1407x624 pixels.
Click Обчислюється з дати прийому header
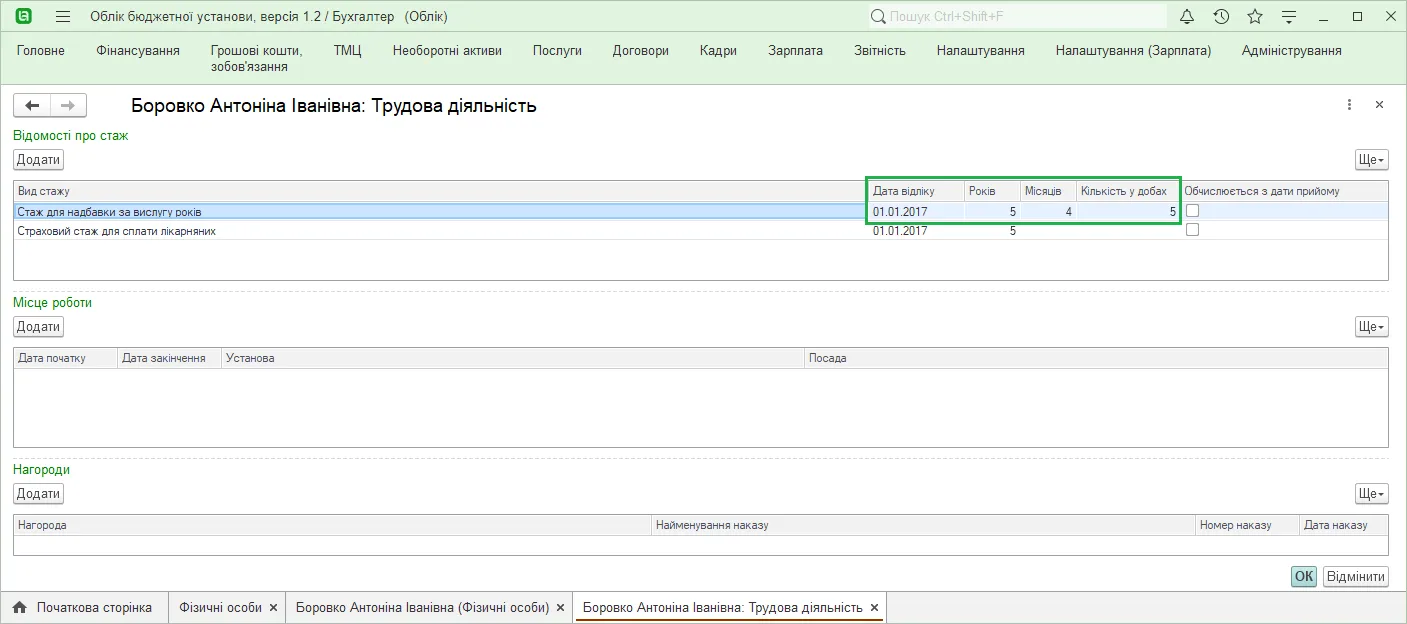(x=1284, y=191)
